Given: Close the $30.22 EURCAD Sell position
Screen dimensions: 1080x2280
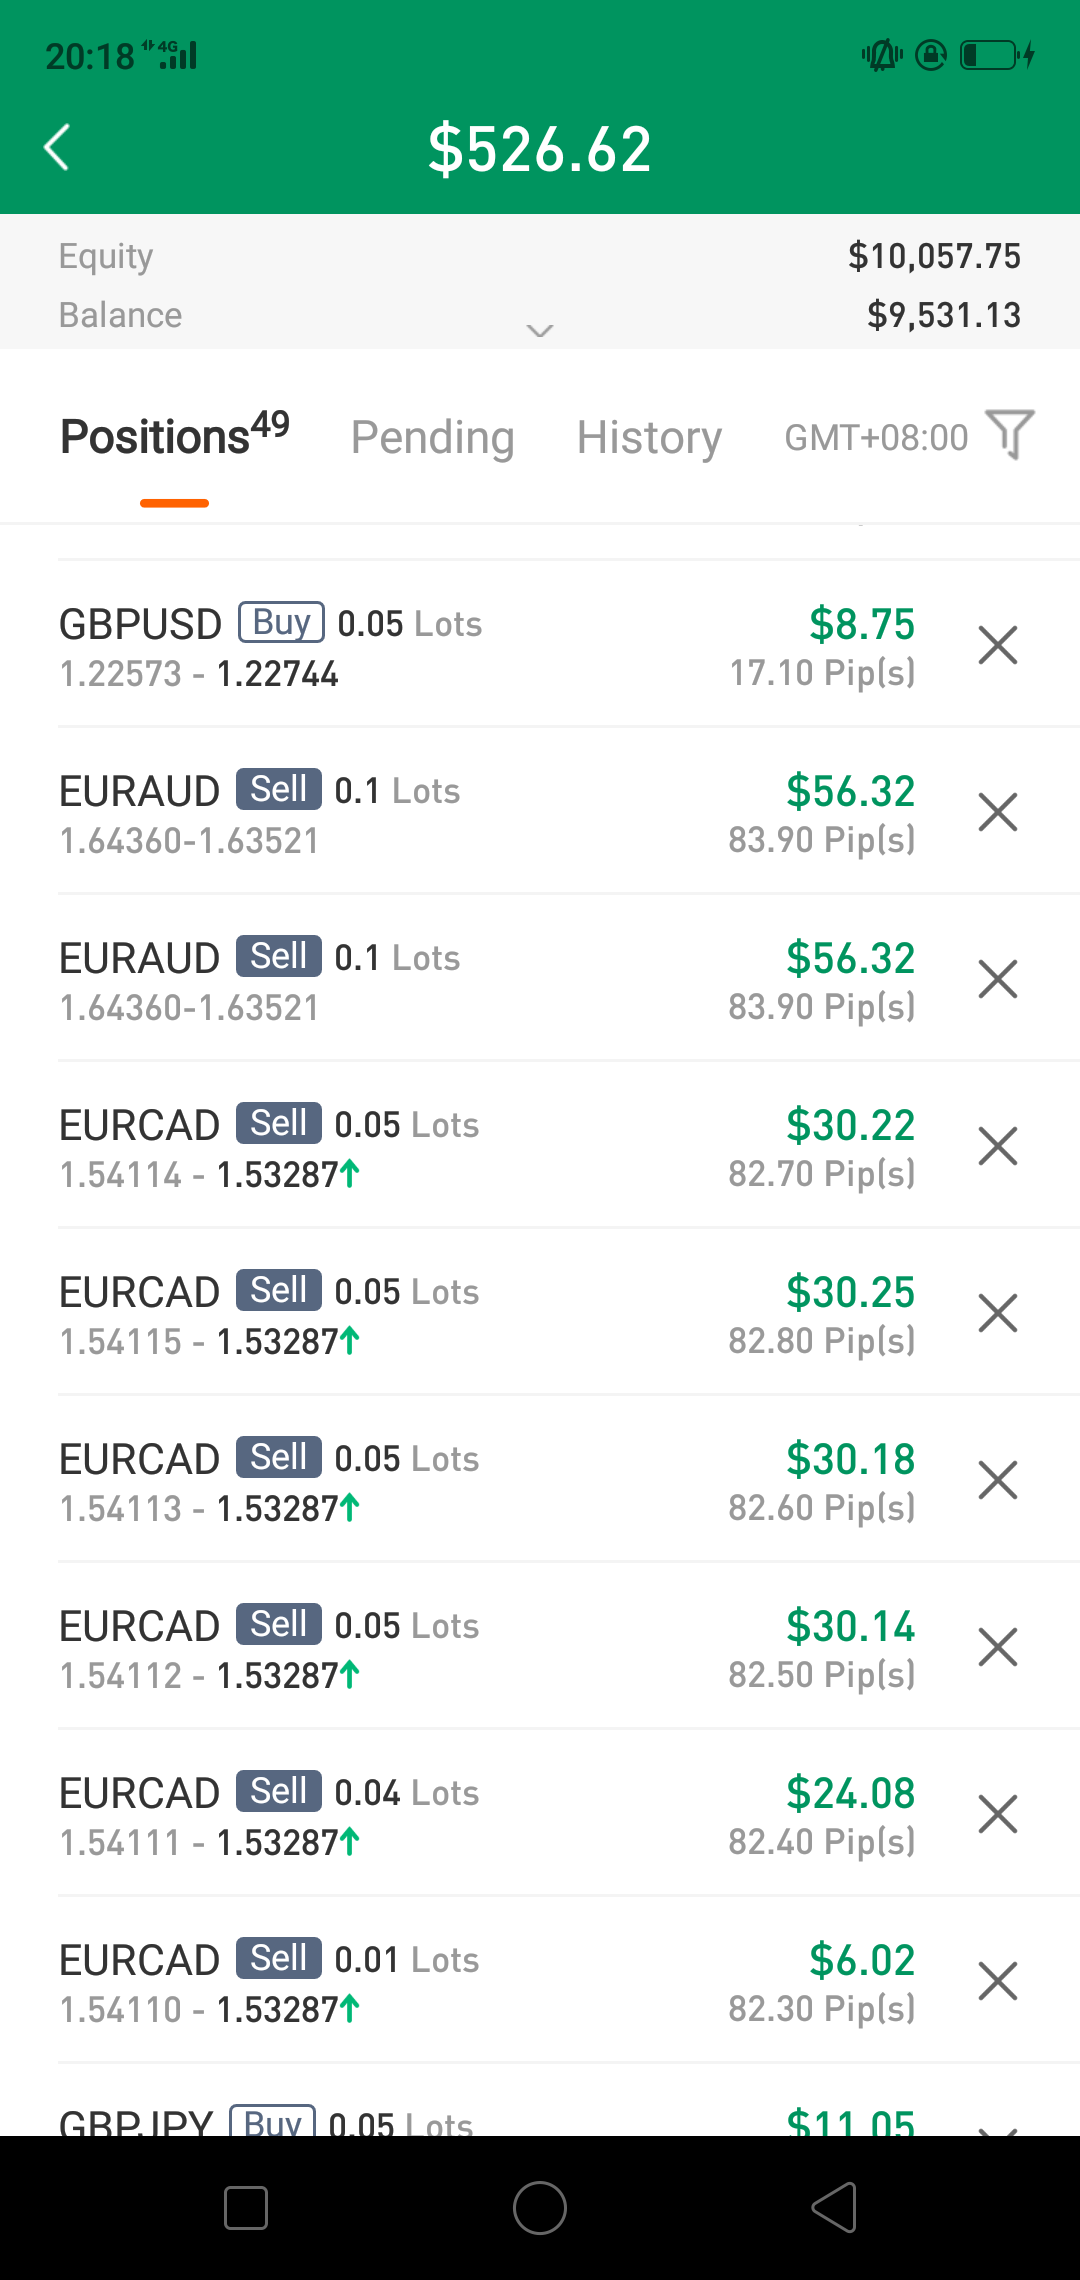Looking at the screenshot, I should 997,1146.
